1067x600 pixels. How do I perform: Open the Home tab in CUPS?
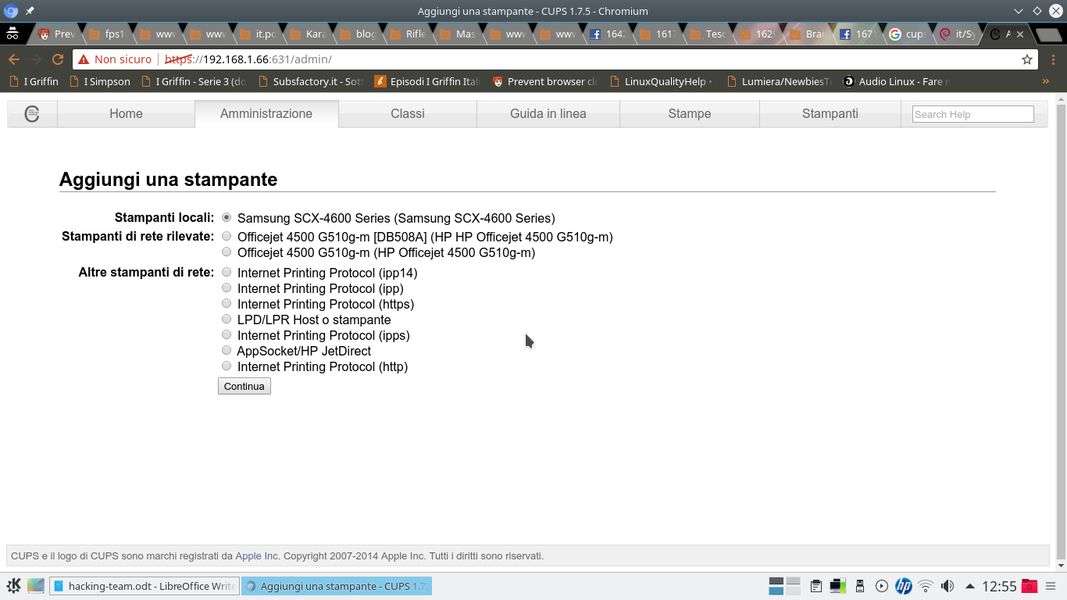(126, 114)
